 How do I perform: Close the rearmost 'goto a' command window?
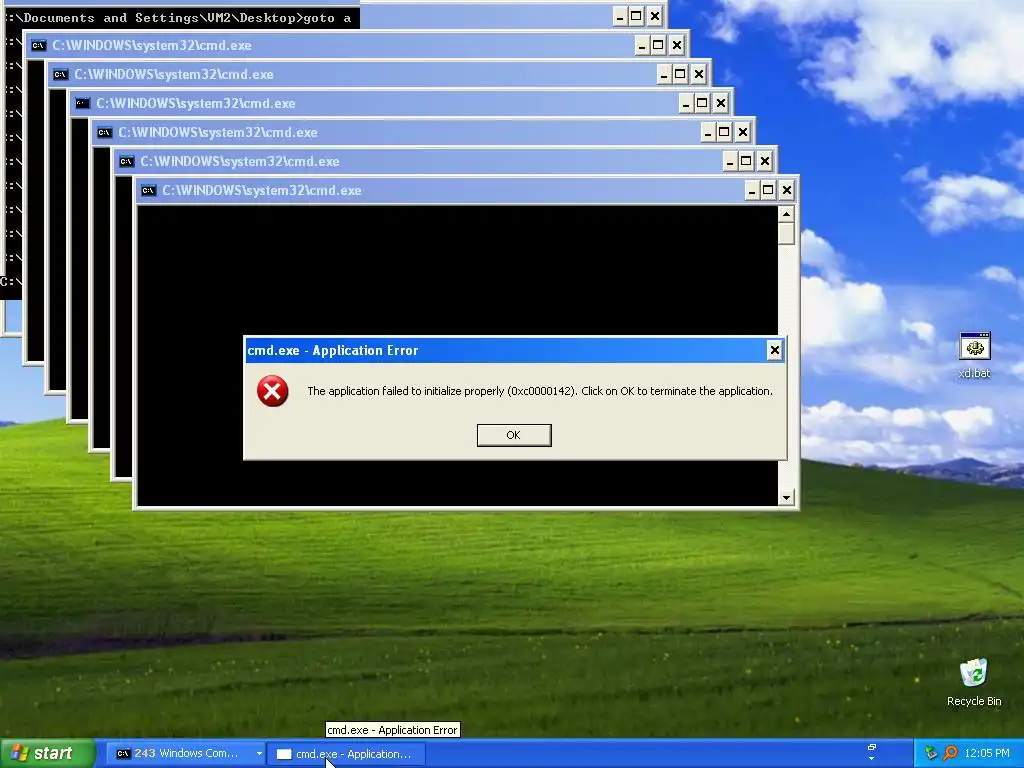[654, 16]
